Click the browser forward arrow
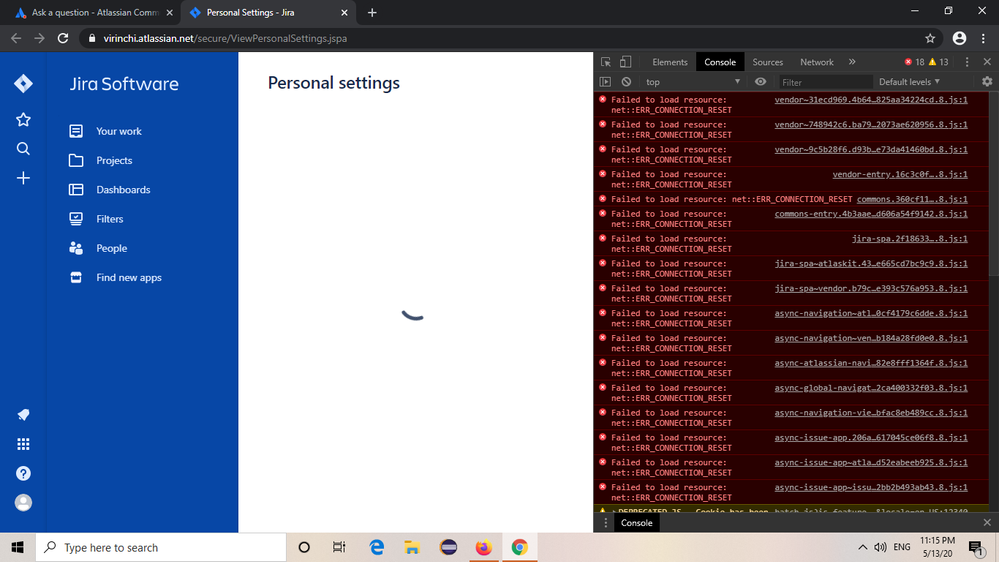The image size is (999, 562). [40, 38]
